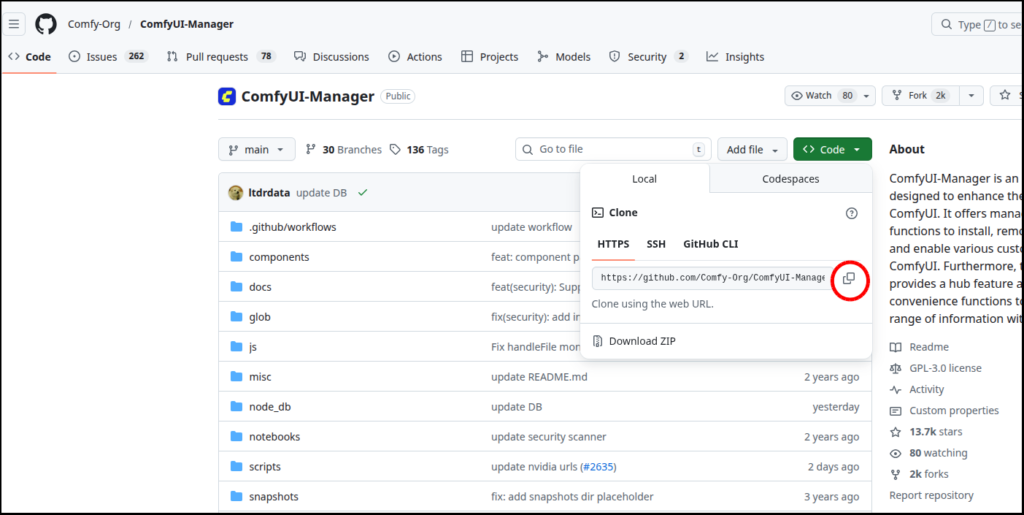Viewport: 1024px width, 515px height.
Task: Click Download ZIP
Action: [641, 341]
